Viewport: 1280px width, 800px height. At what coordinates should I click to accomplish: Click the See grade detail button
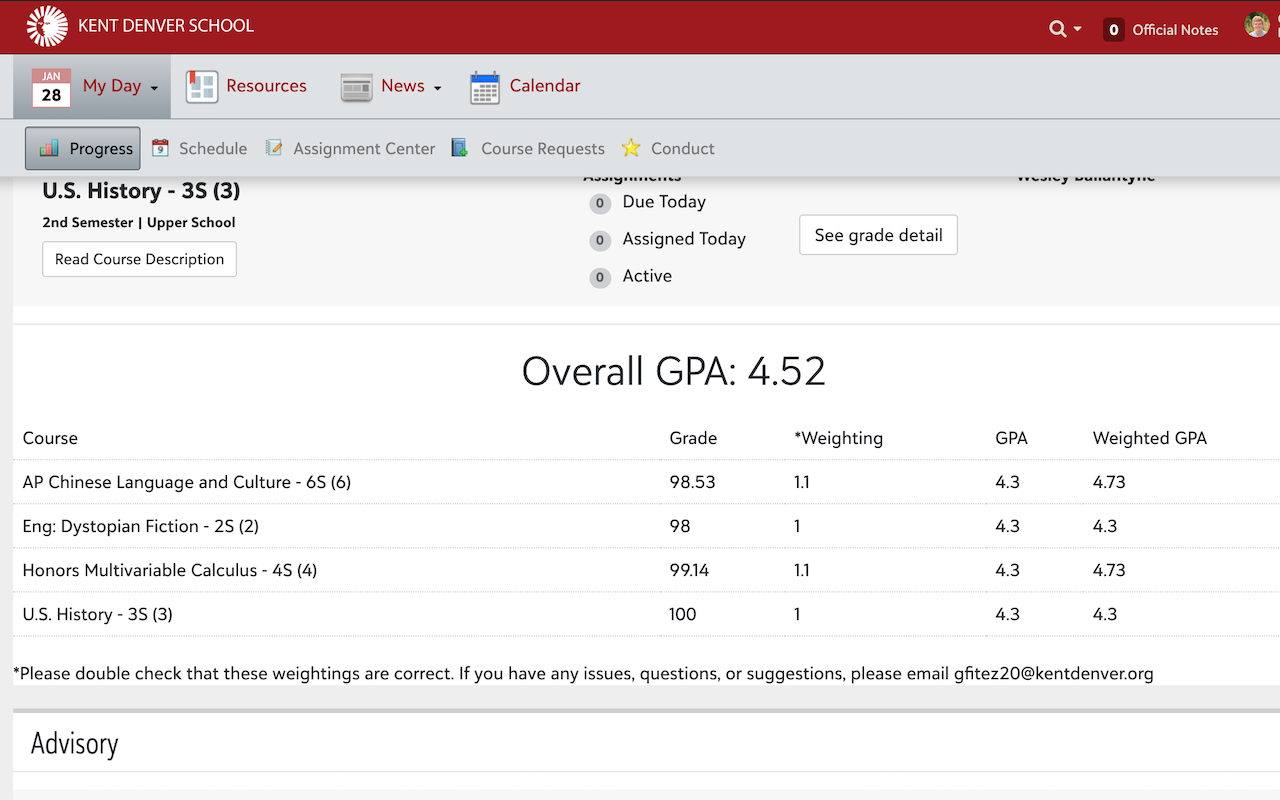(x=878, y=235)
